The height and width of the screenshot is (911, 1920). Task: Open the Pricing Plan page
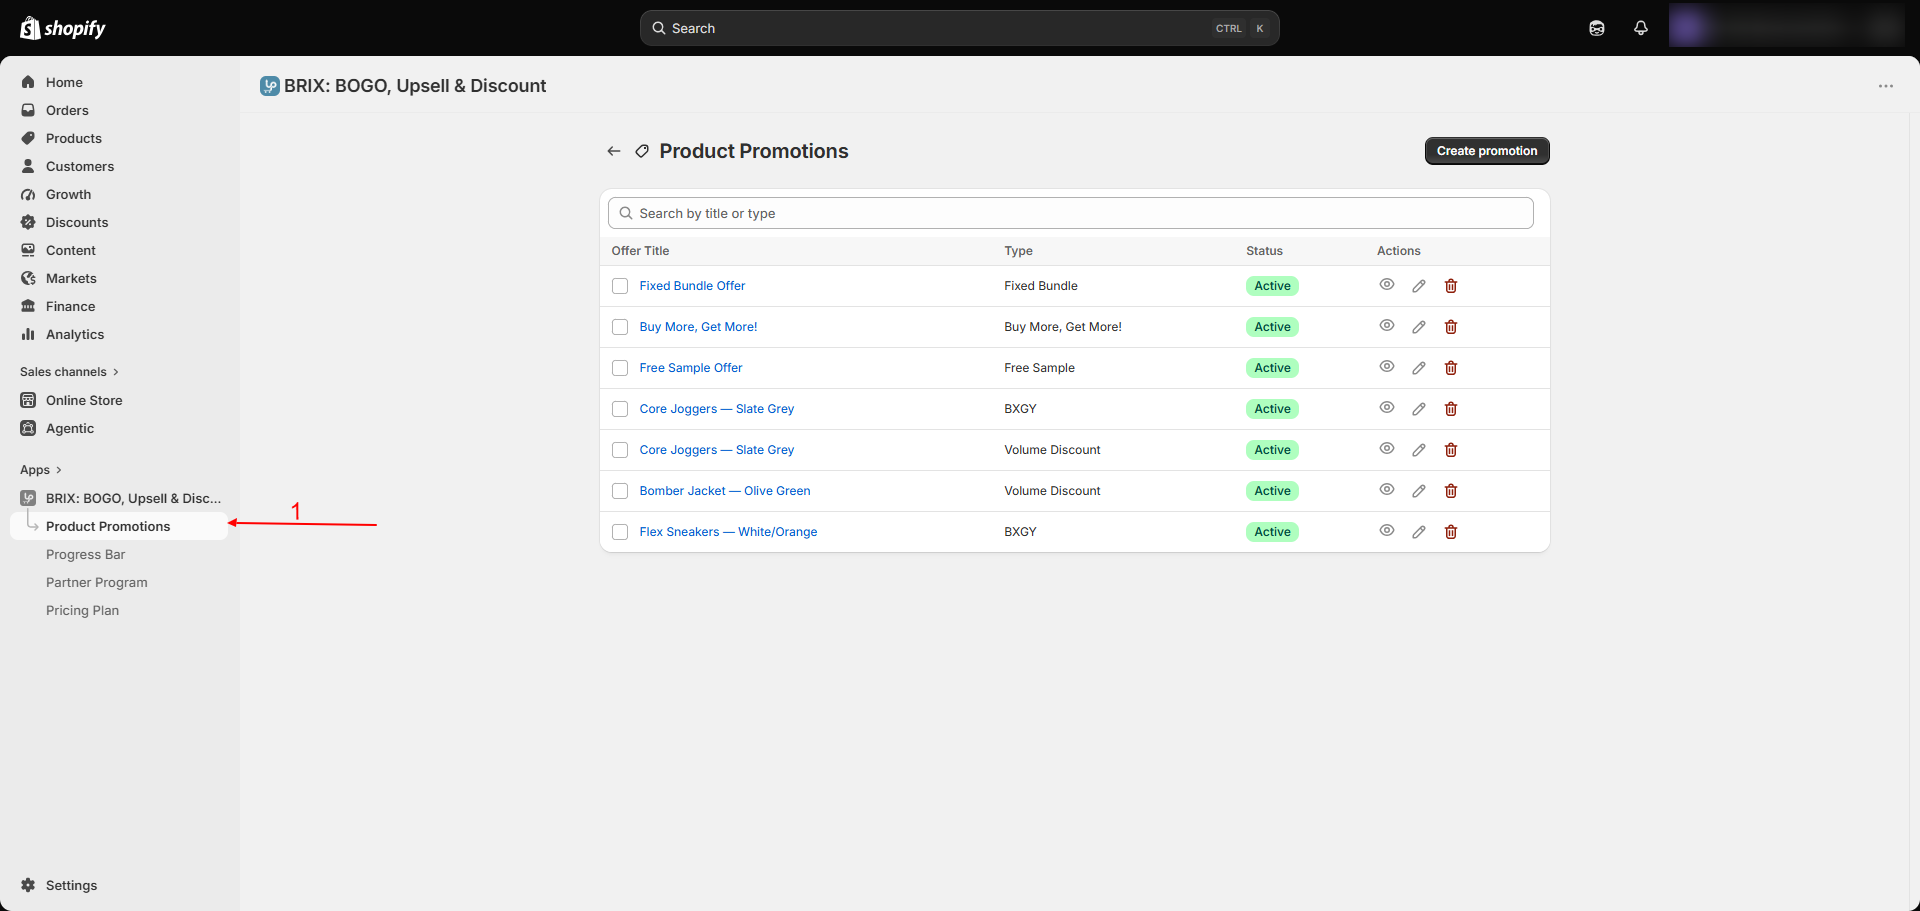[x=82, y=610]
